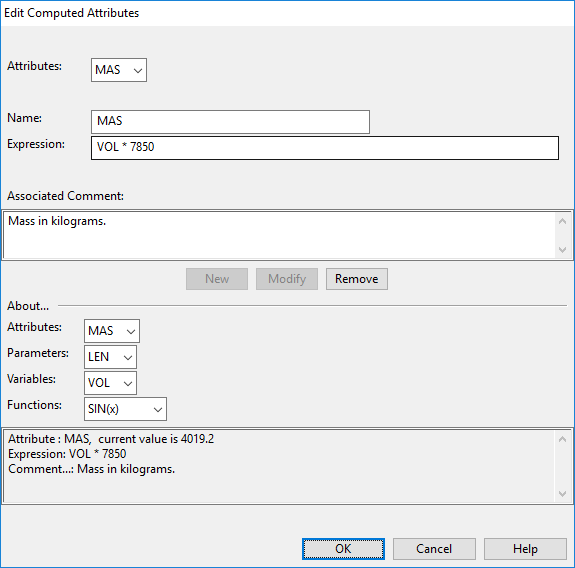Click the Edit Computed Attributes title bar
The image size is (575, 568).
pyautogui.click(x=288, y=13)
